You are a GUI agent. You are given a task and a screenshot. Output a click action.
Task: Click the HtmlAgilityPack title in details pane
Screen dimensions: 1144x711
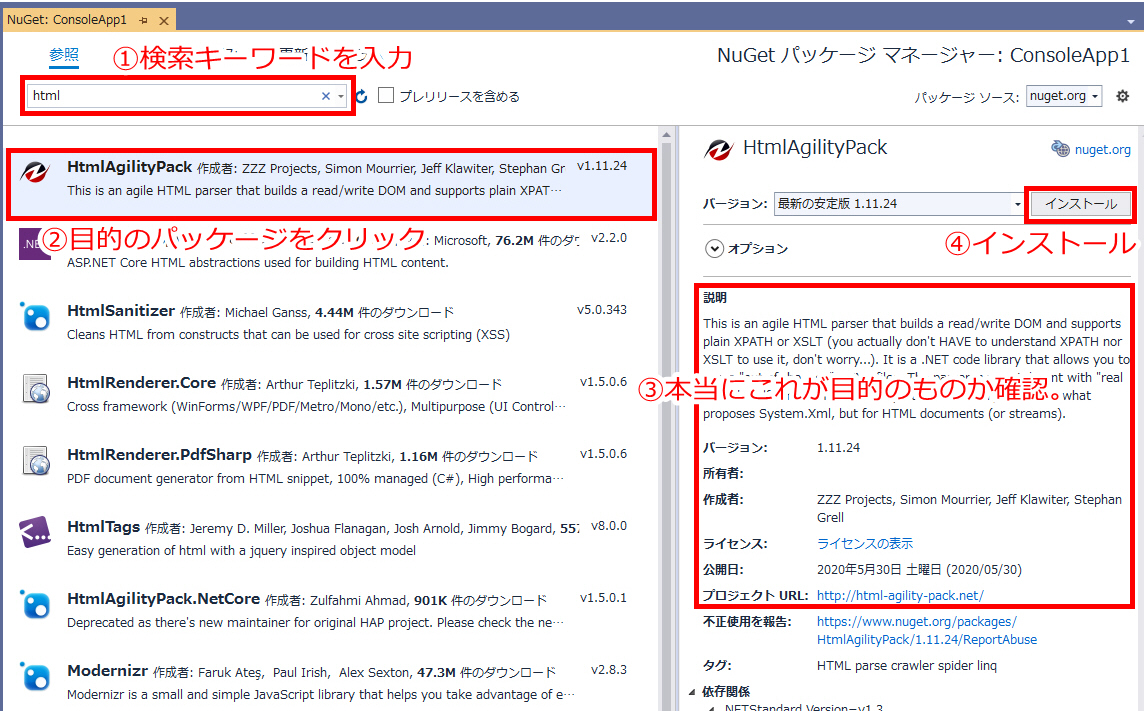coord(815,148)
